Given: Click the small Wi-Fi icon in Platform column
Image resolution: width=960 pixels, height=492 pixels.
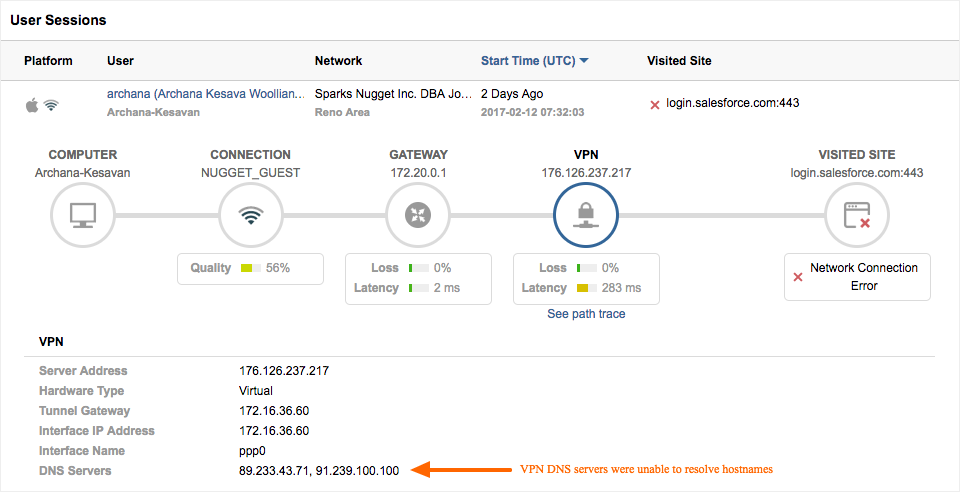Looking at the screenshot, I should pyautogui.click(x=51, y=104).
